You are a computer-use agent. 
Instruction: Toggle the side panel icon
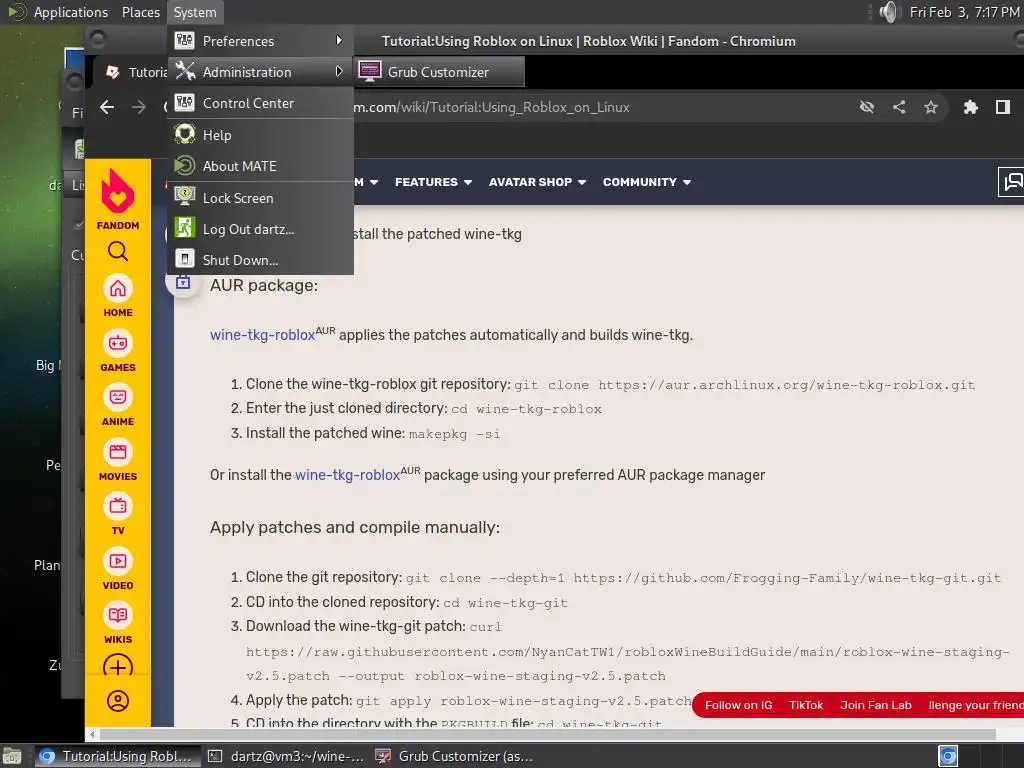[x=1003, y=107]
